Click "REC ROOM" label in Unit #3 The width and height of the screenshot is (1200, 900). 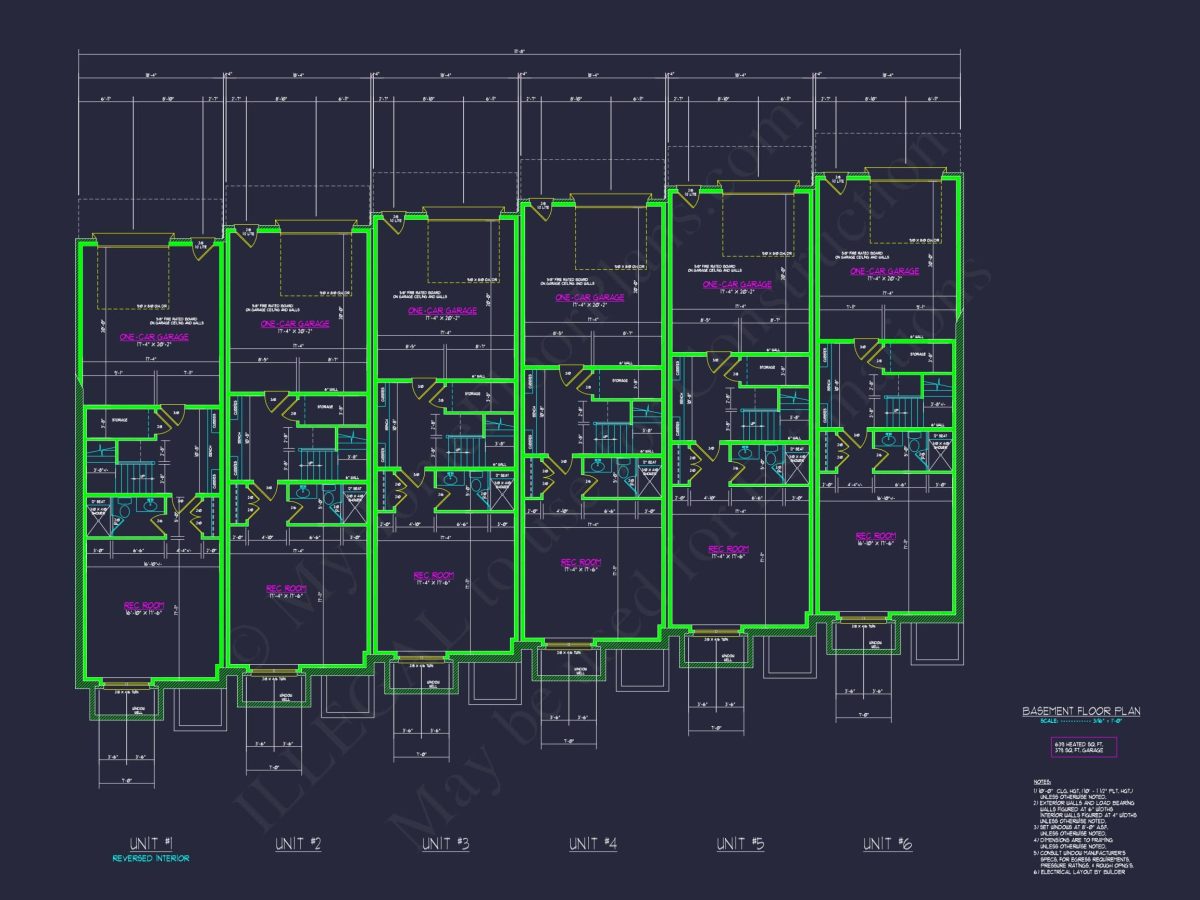click(x=434, y=575)
